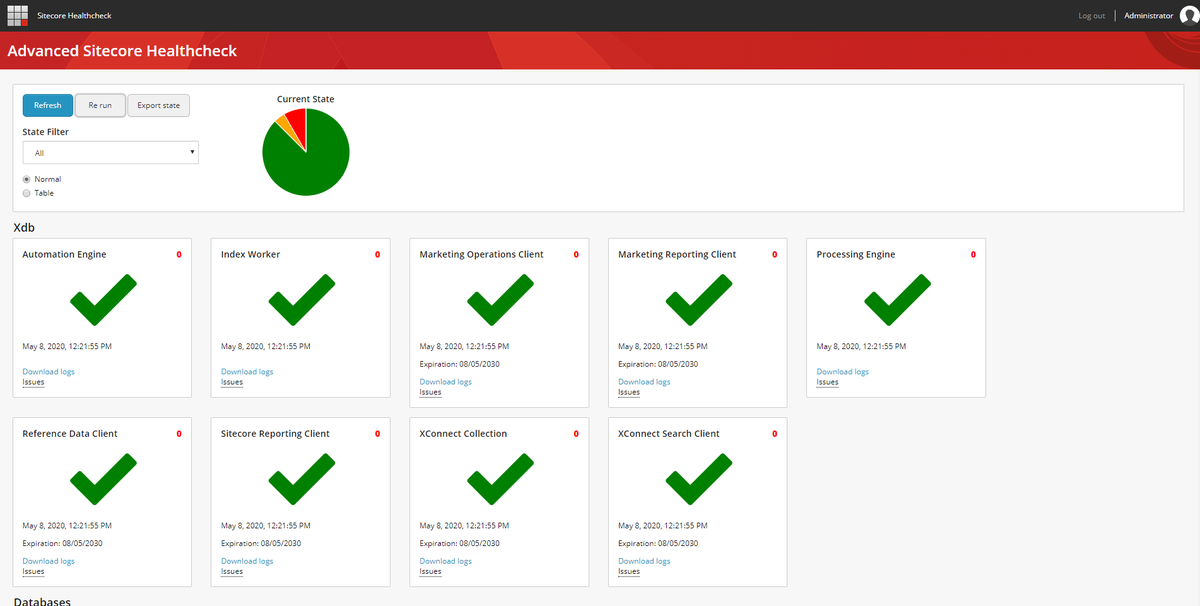Click the Administrator user avatar
Screen dimensions: 1200x606
[x=1189, y=15]
